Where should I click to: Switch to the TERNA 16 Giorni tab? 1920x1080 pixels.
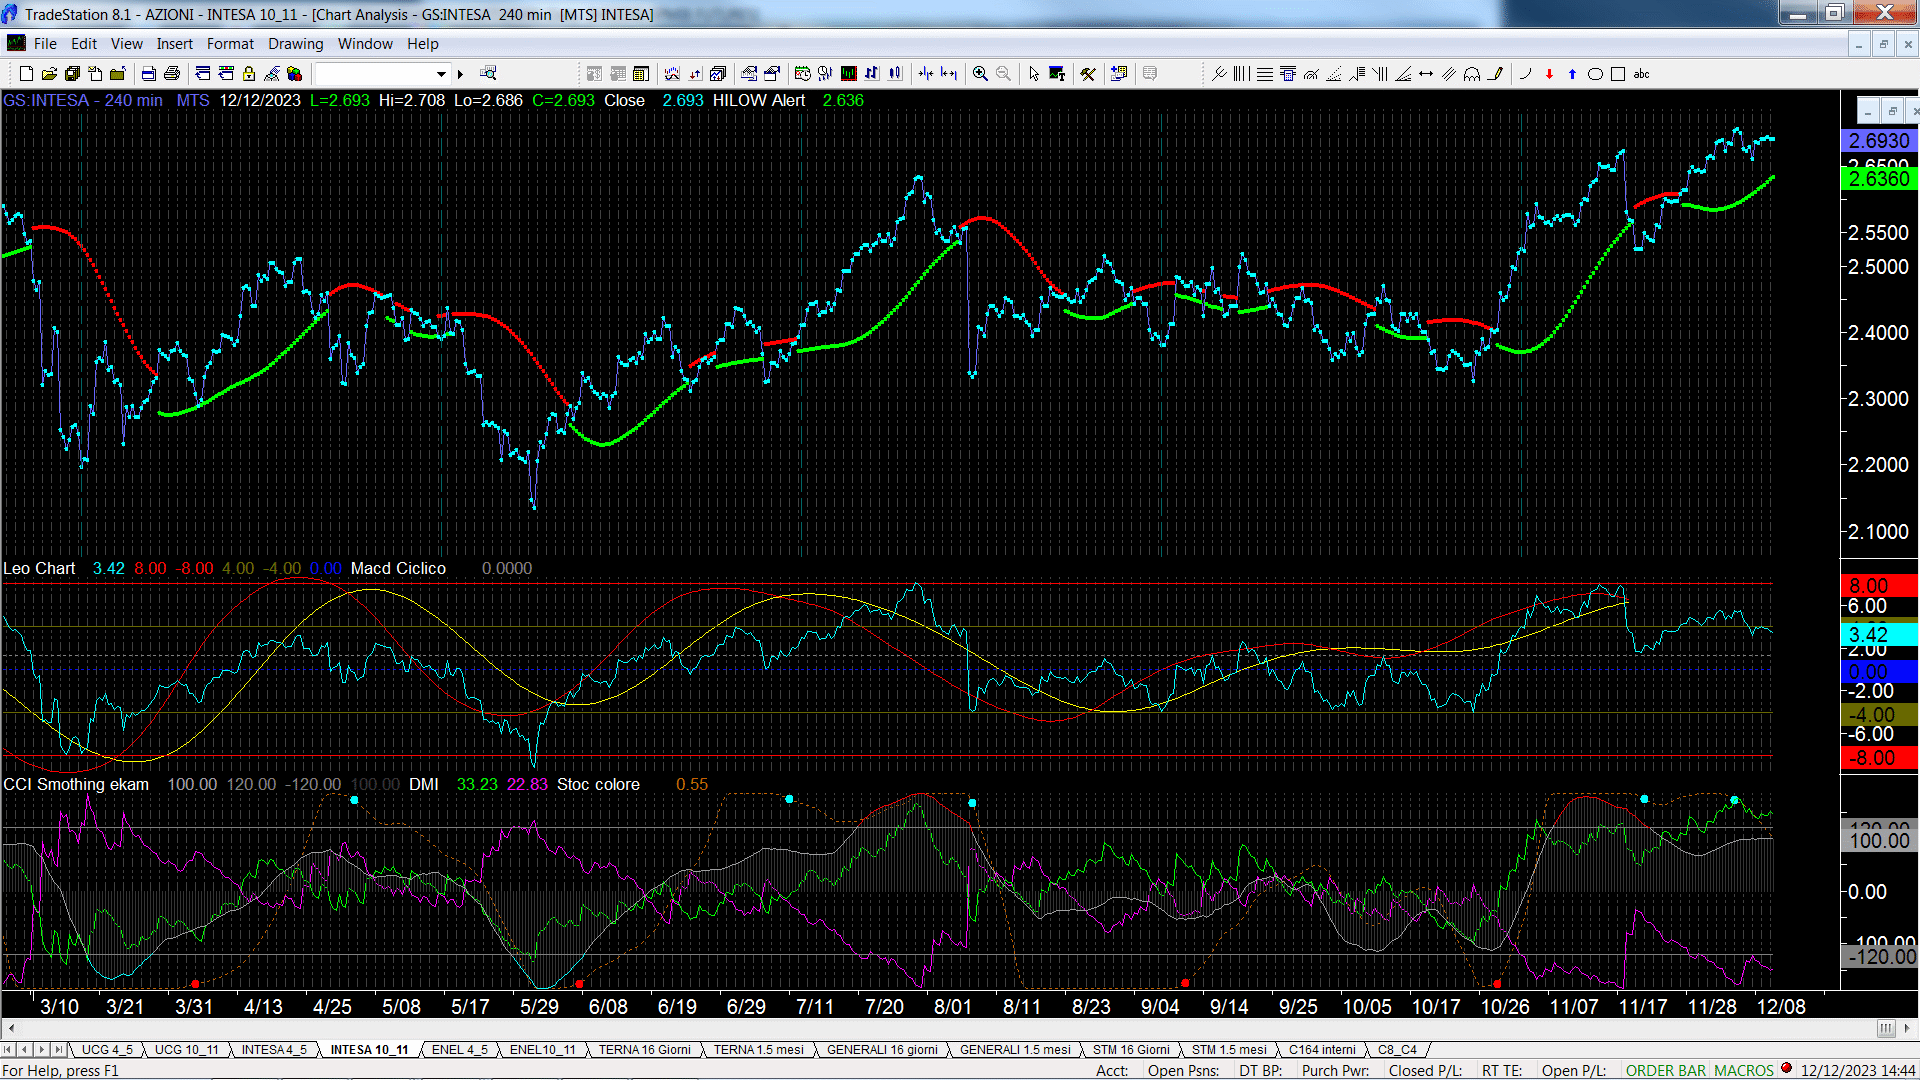coord(645,1050)
